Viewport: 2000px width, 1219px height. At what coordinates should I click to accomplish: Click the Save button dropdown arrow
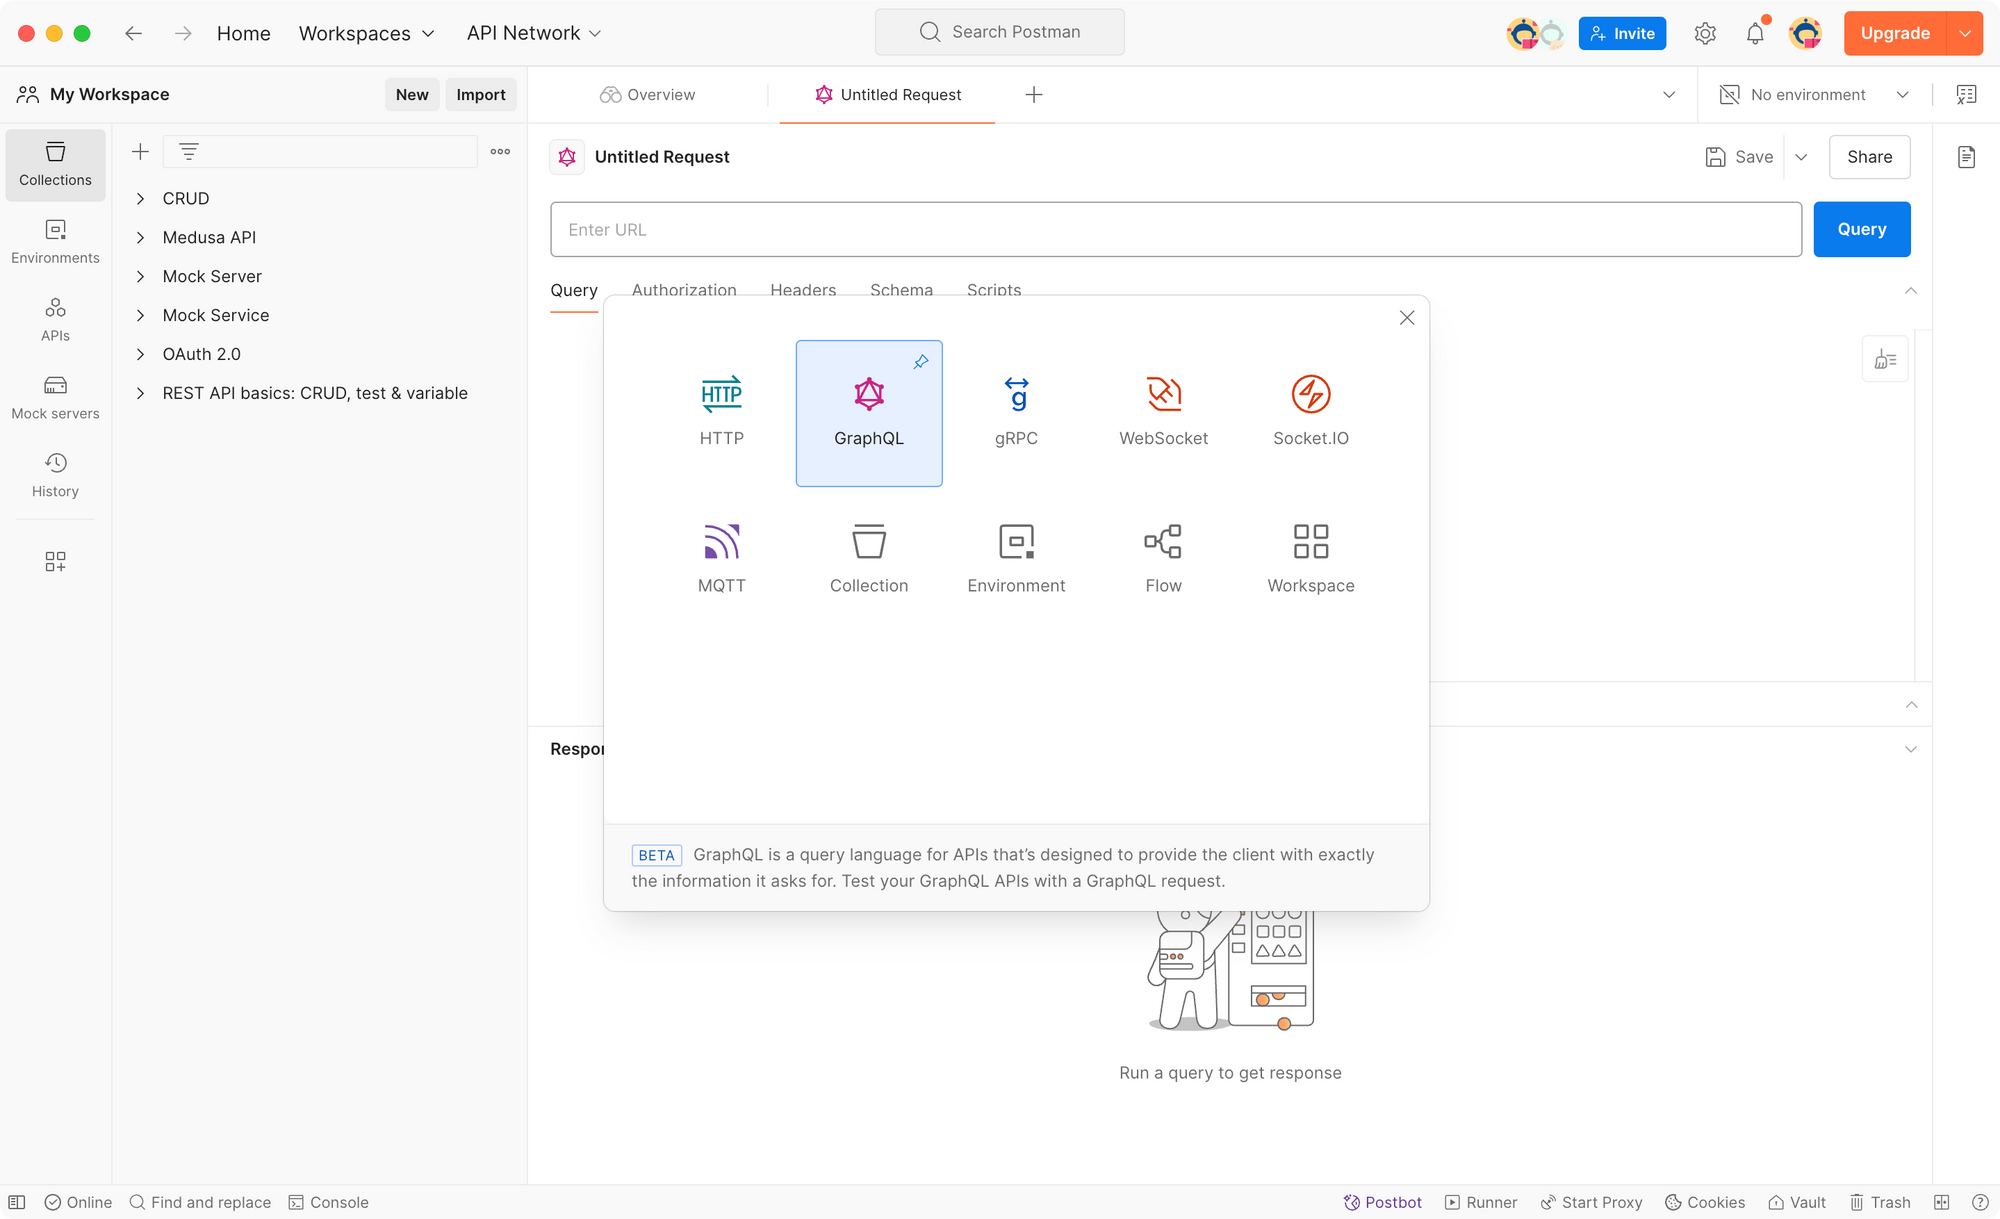[x=1801, y=157]
